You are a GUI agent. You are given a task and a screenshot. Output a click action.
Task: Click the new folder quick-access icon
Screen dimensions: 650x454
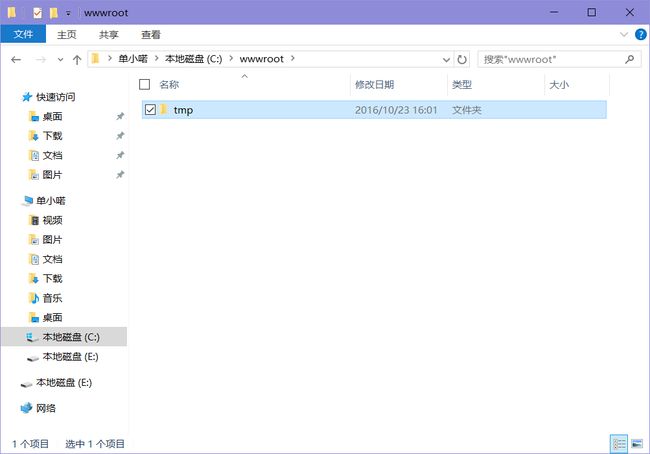coord(53,13)
